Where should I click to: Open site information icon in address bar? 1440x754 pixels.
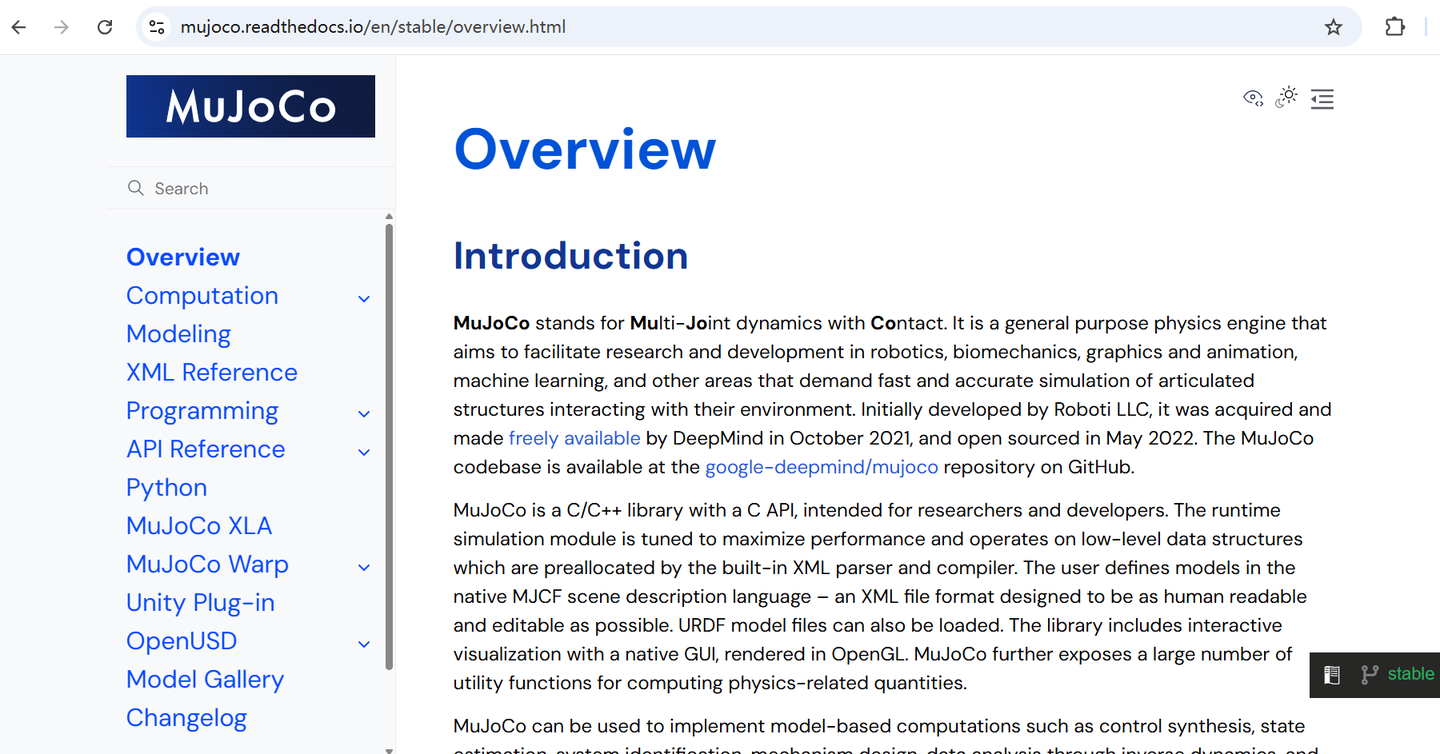[x=157, y=27]
